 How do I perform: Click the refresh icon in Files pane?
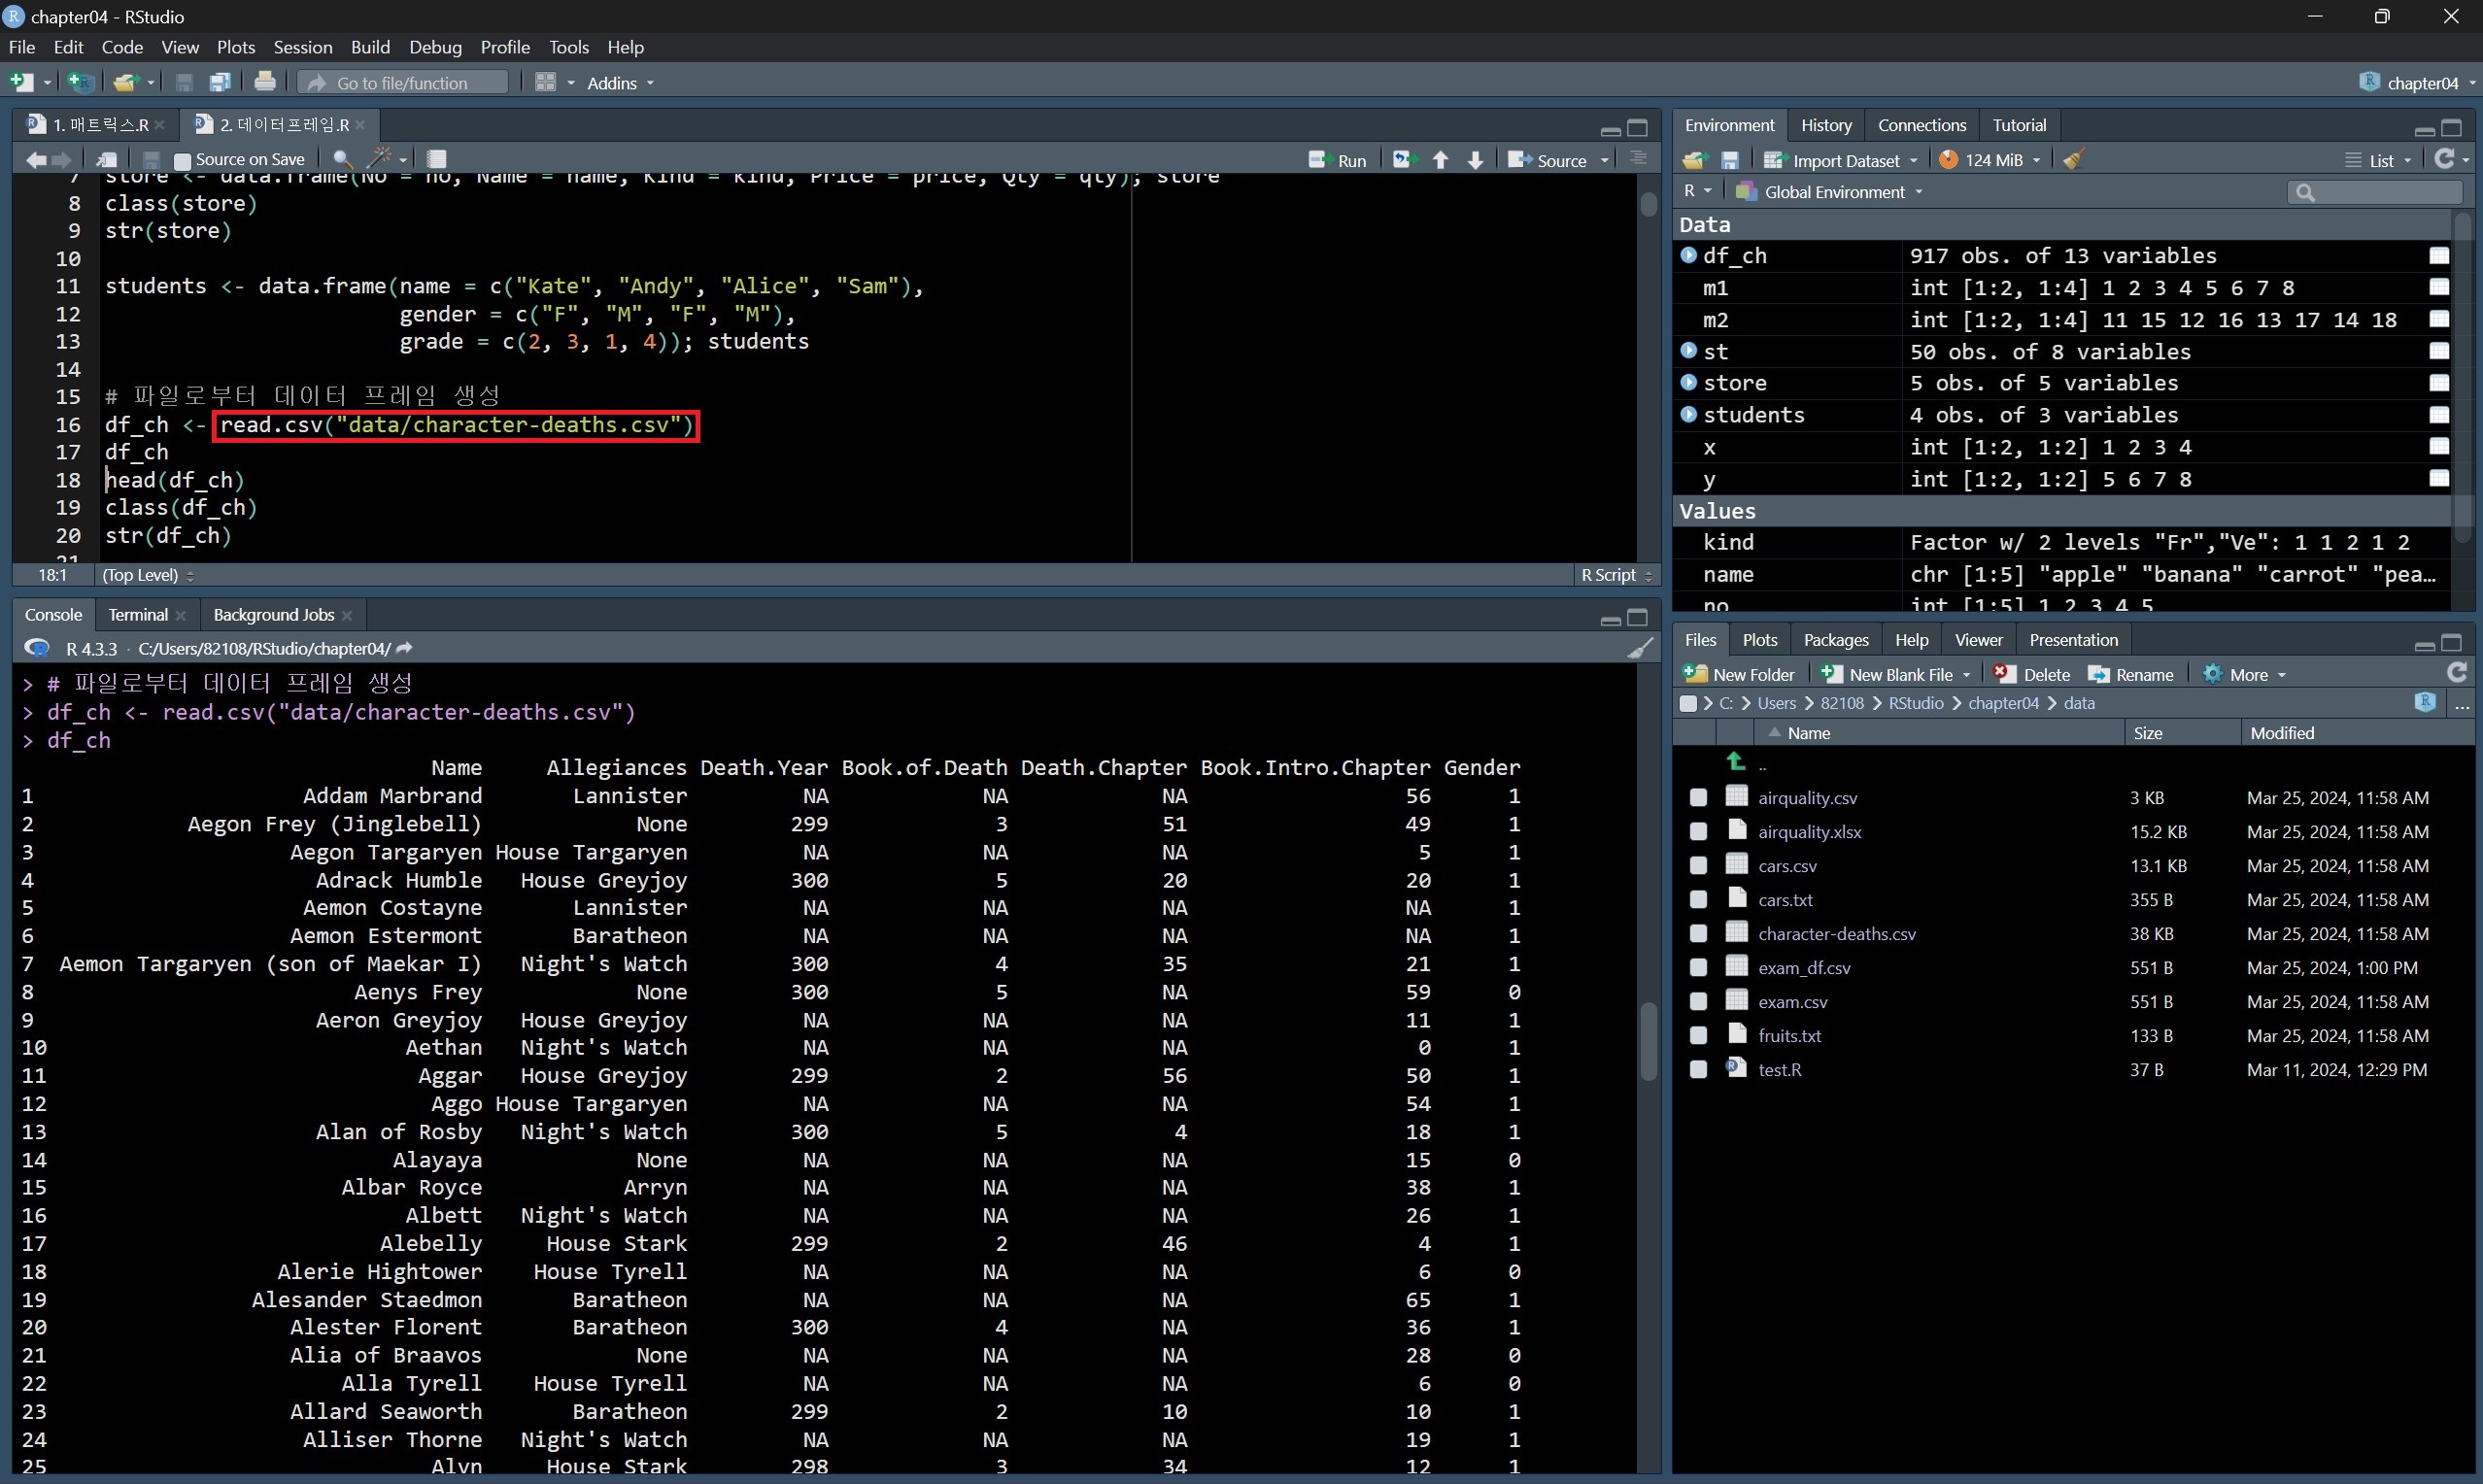click(2456, 673)
